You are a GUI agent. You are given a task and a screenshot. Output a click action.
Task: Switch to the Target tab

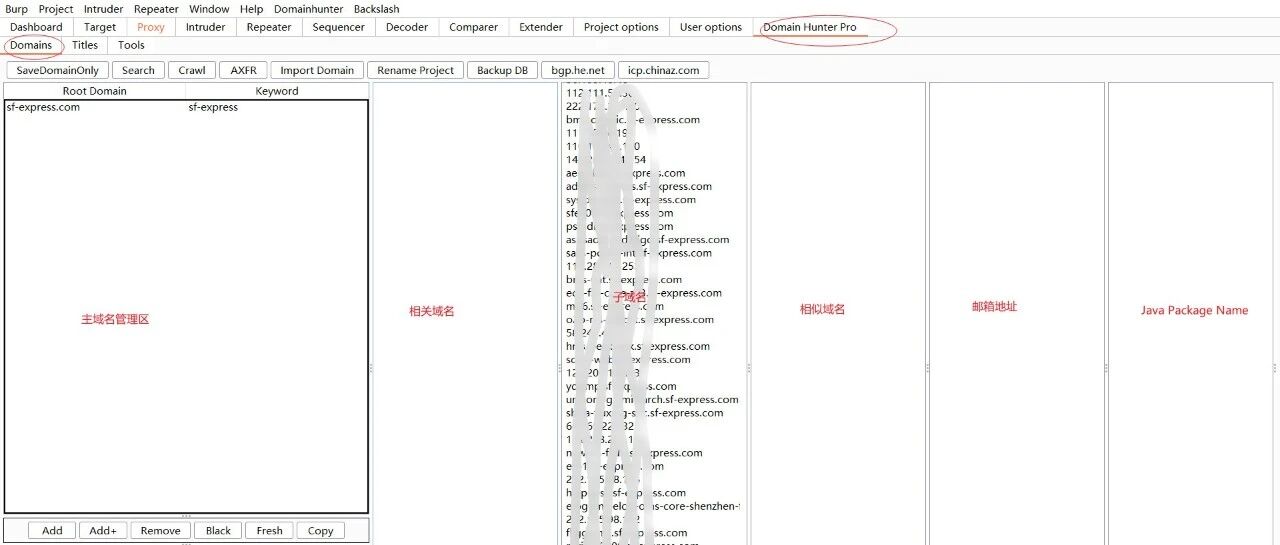point(100,27)
